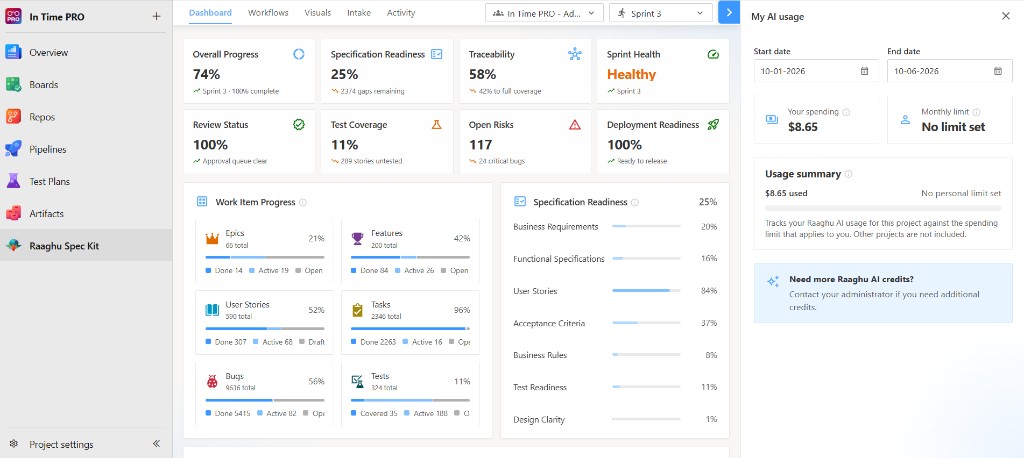Image resolution: width=1024 pixels, height=458 pixels.
Task: Click the Tests checklist flask icon
Action: point(357,381)
